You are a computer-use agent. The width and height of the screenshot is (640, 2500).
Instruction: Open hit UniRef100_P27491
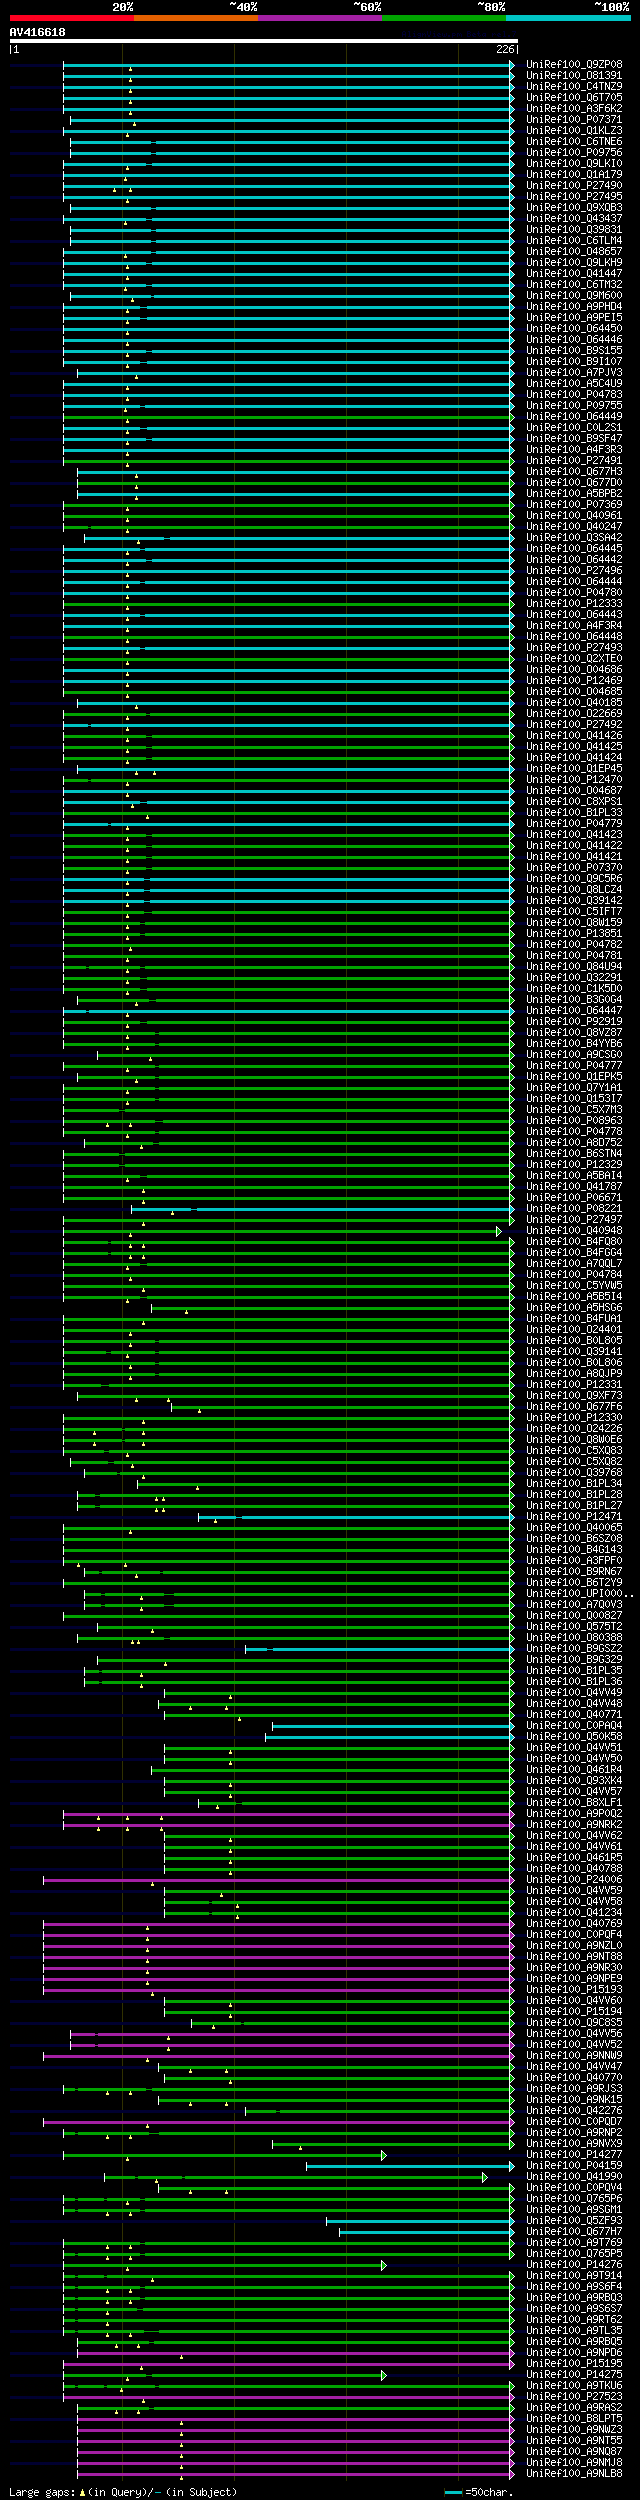click(x=574, y=460)
